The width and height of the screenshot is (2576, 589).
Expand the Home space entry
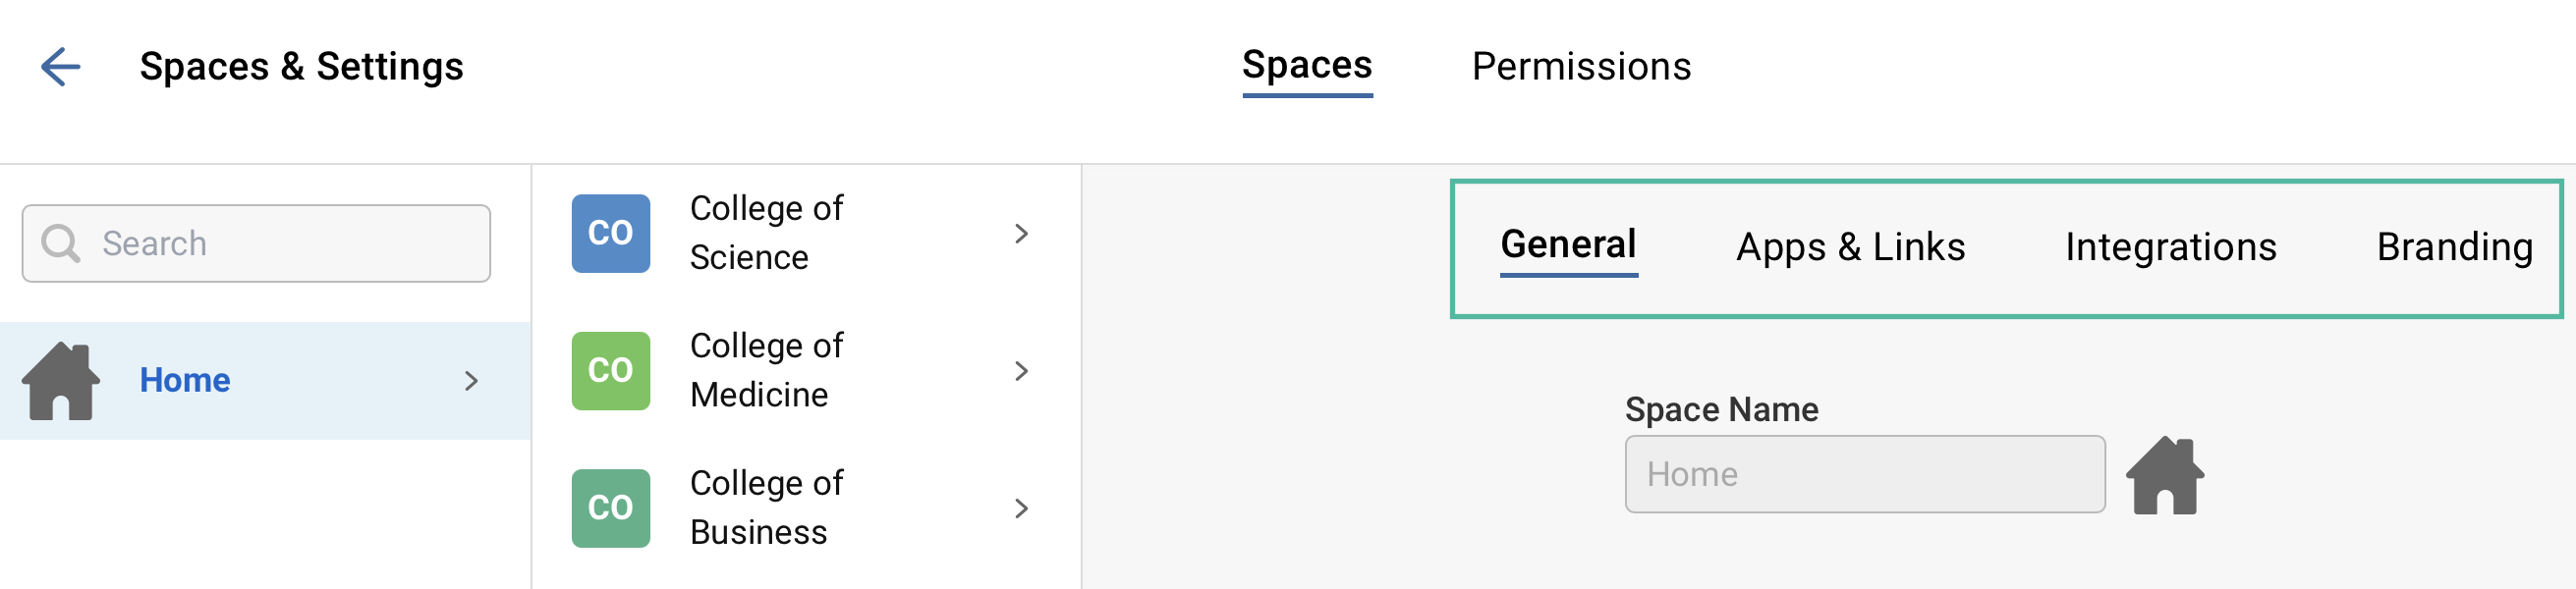470,381
